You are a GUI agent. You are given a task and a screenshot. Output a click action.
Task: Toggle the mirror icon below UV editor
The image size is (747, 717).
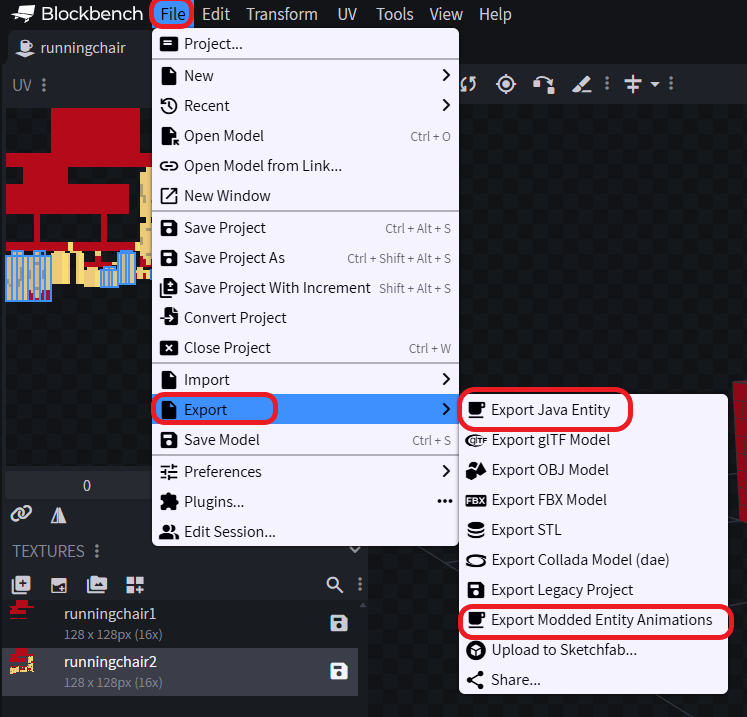coord(58,514)
